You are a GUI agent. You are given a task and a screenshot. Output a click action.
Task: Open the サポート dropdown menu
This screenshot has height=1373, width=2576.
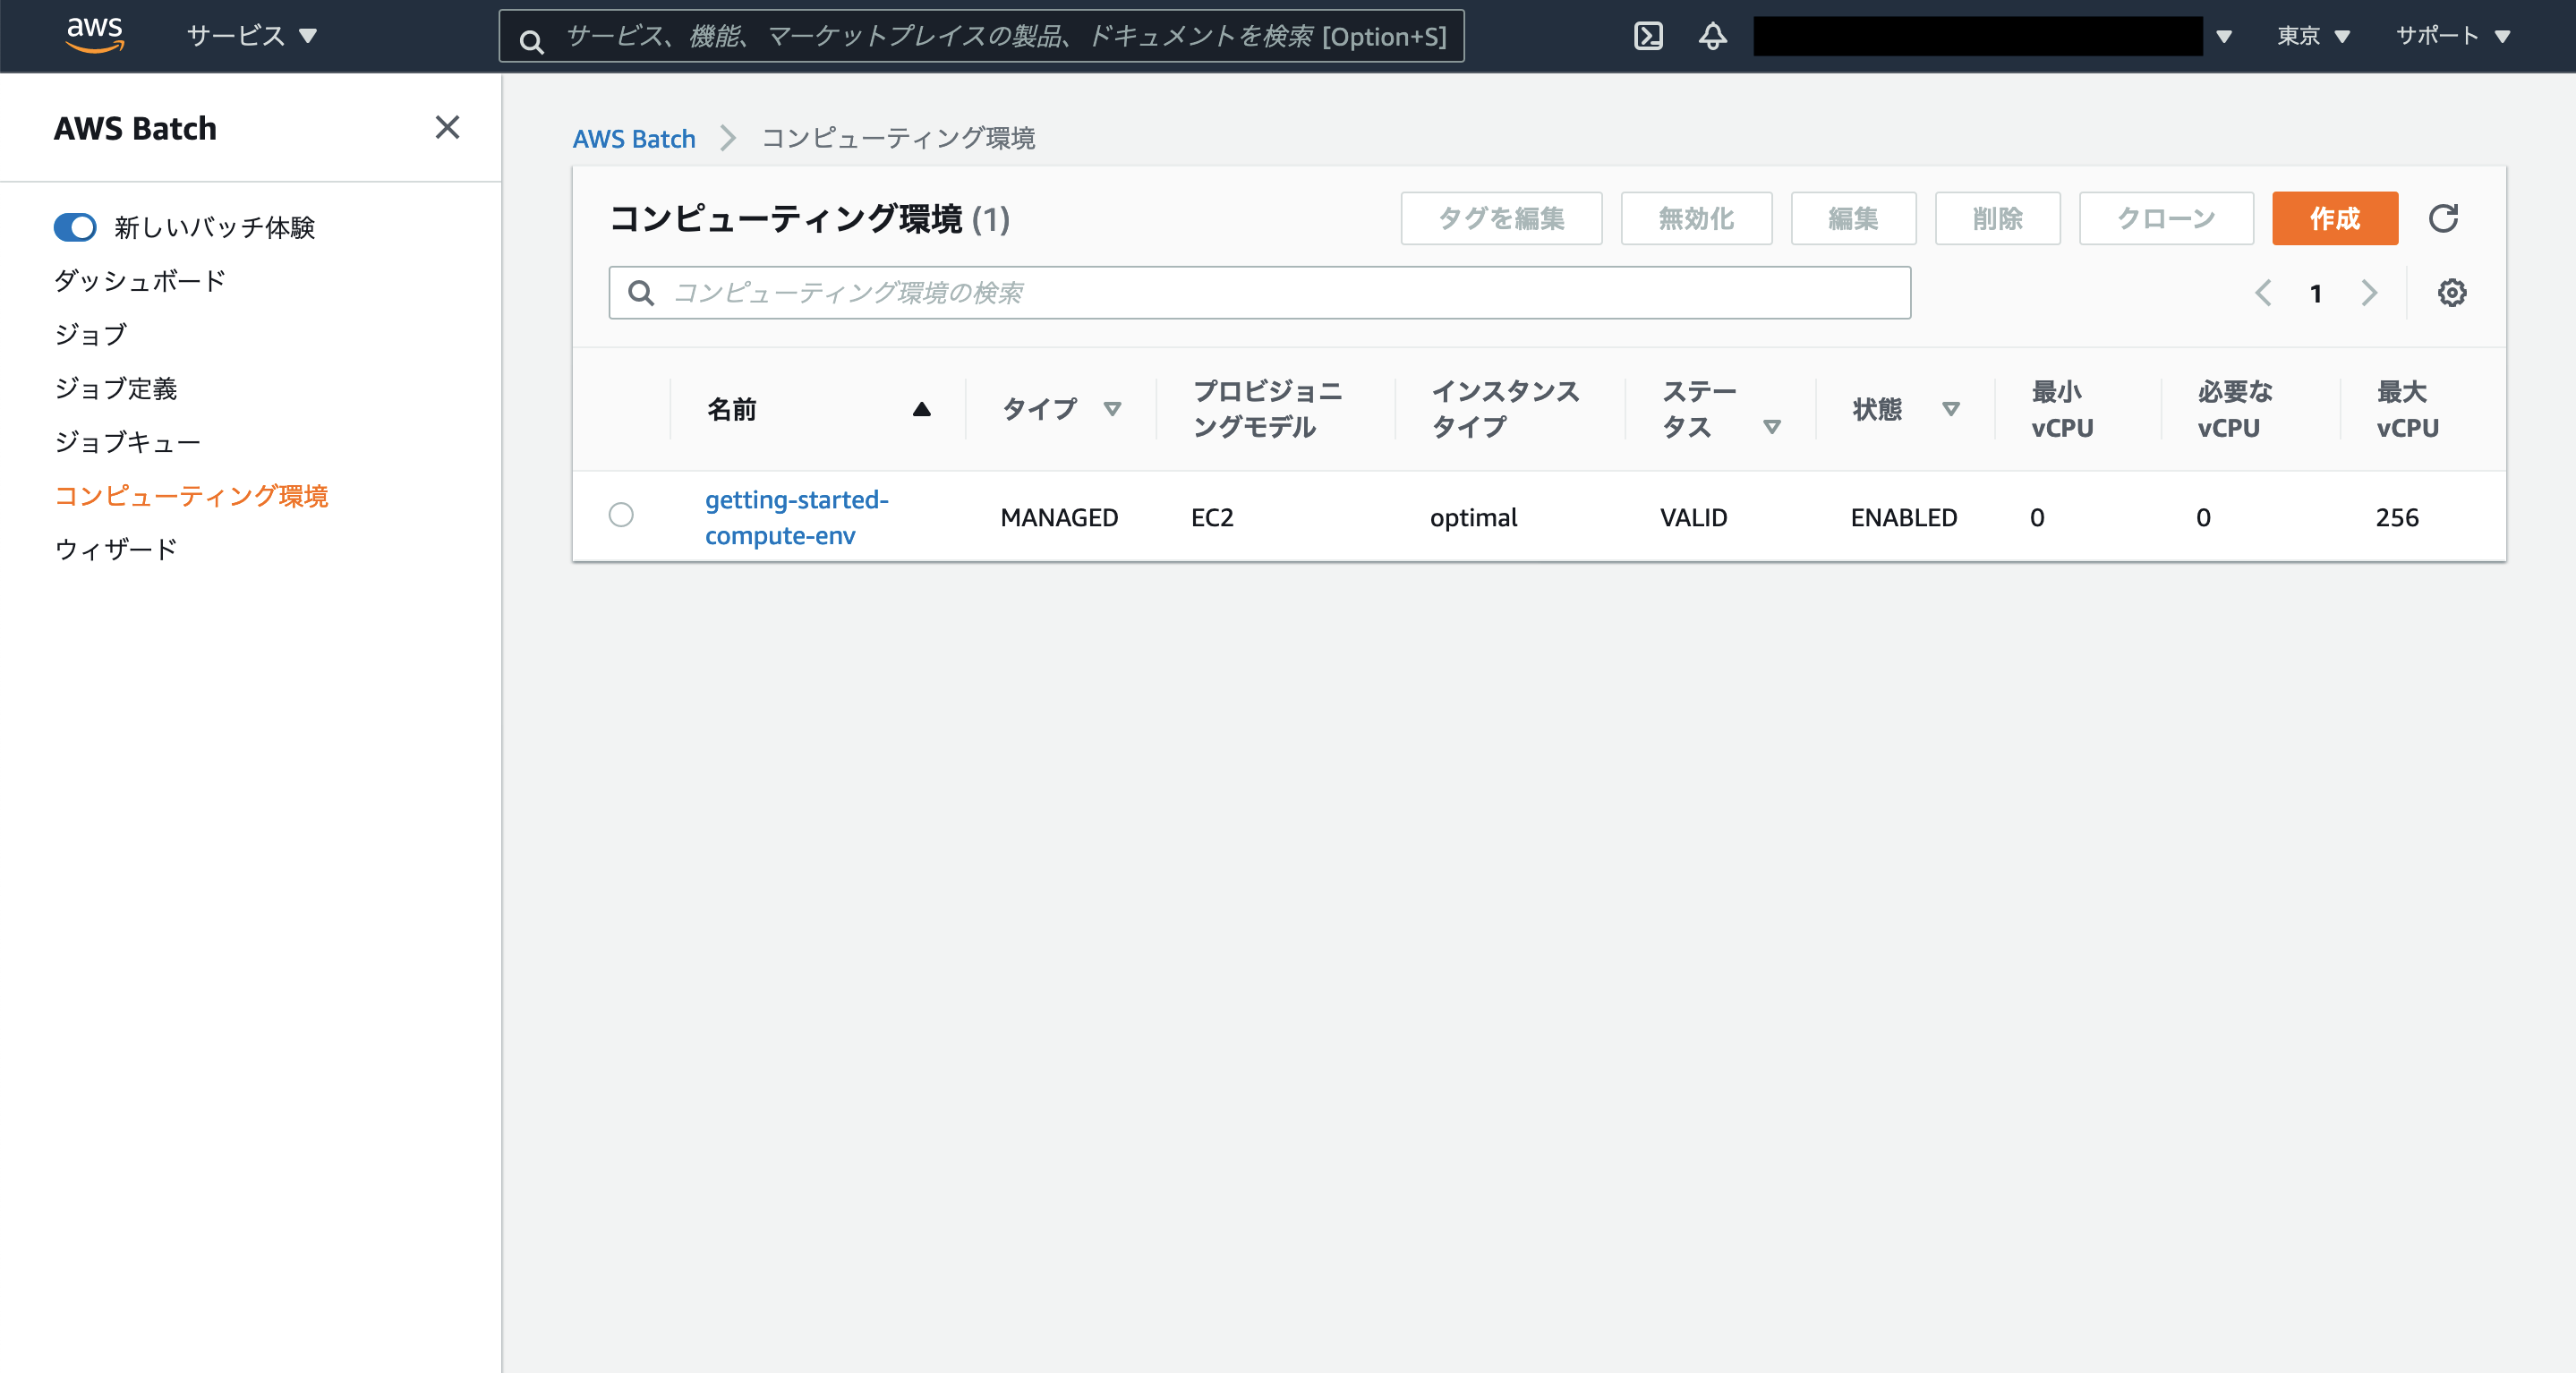click(2453, 36)
